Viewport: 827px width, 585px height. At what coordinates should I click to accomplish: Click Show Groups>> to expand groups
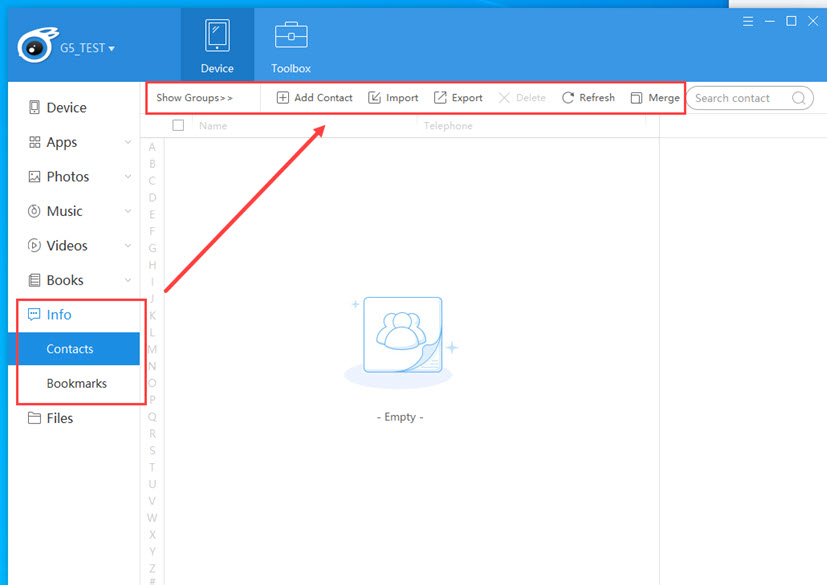[x=194, y=98]
